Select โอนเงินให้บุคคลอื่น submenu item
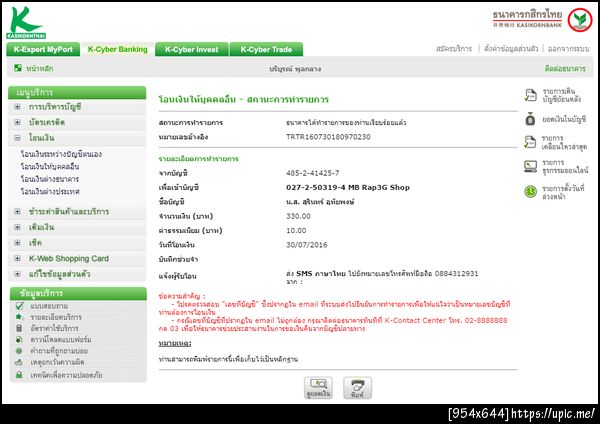This screenshot has height=424, width=600. [x=50, y=166]
